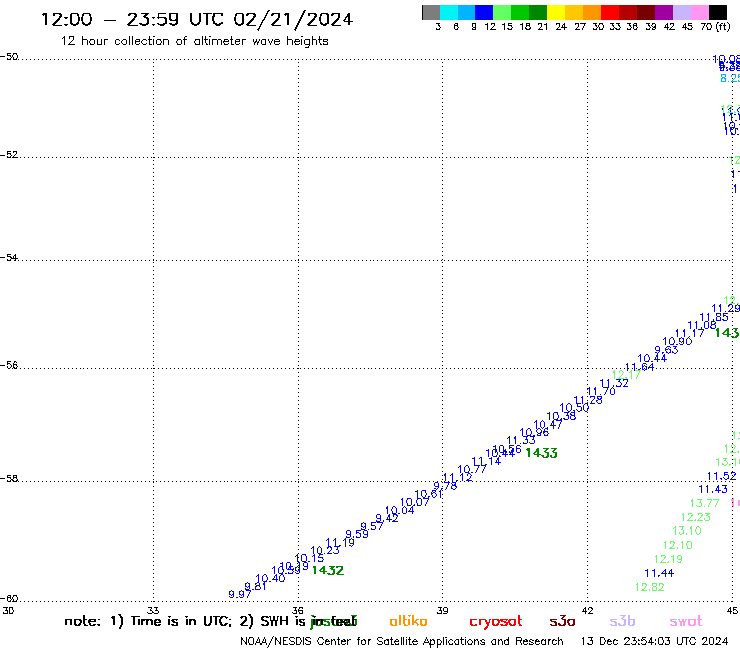740x650 pixels.
Task: Click the light green value "13.77"
Action: point(704,503)
